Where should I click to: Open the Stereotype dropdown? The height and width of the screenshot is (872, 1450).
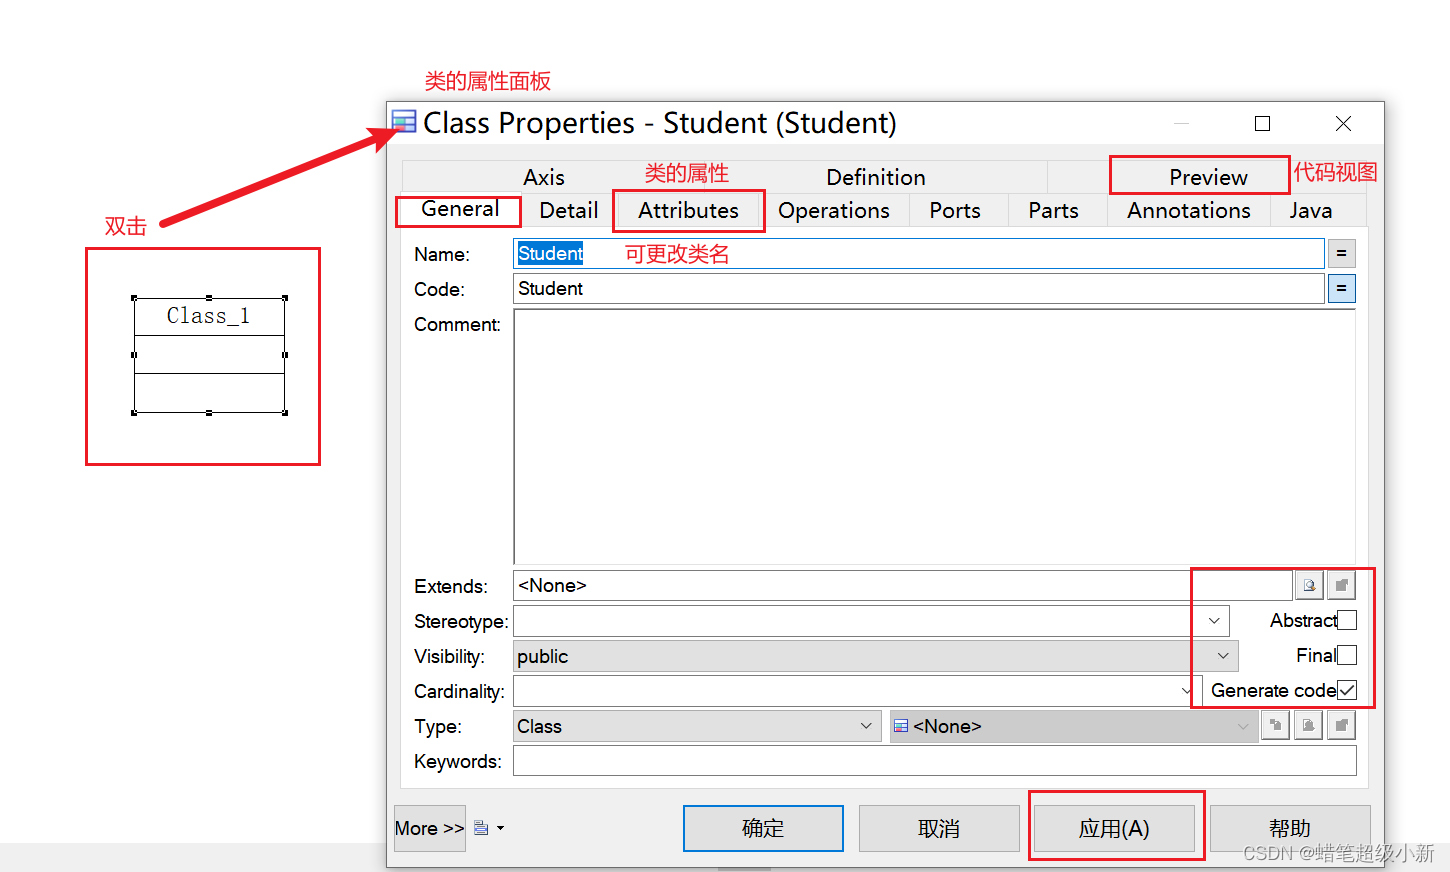pos(1213,620)
